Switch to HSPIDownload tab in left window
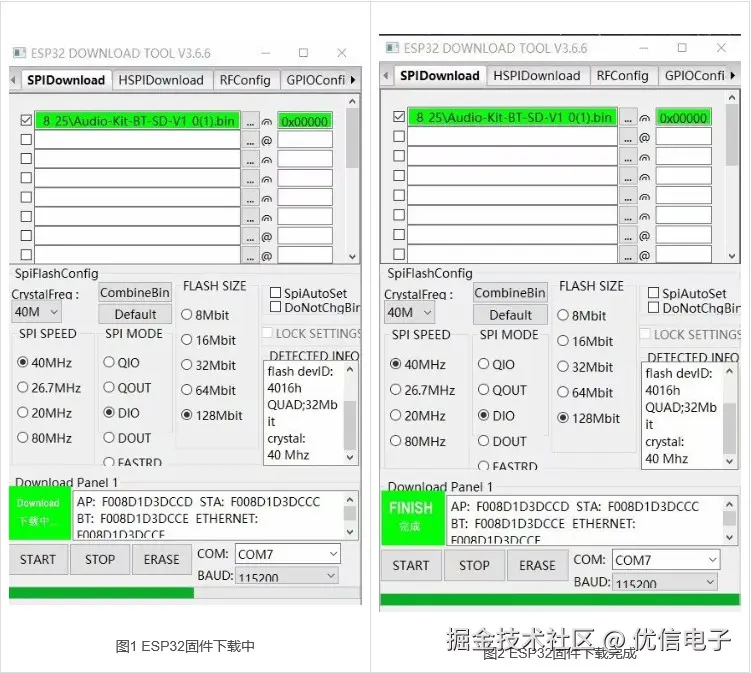The width and height of the screenshot is (751, 673). coord(161,80)
